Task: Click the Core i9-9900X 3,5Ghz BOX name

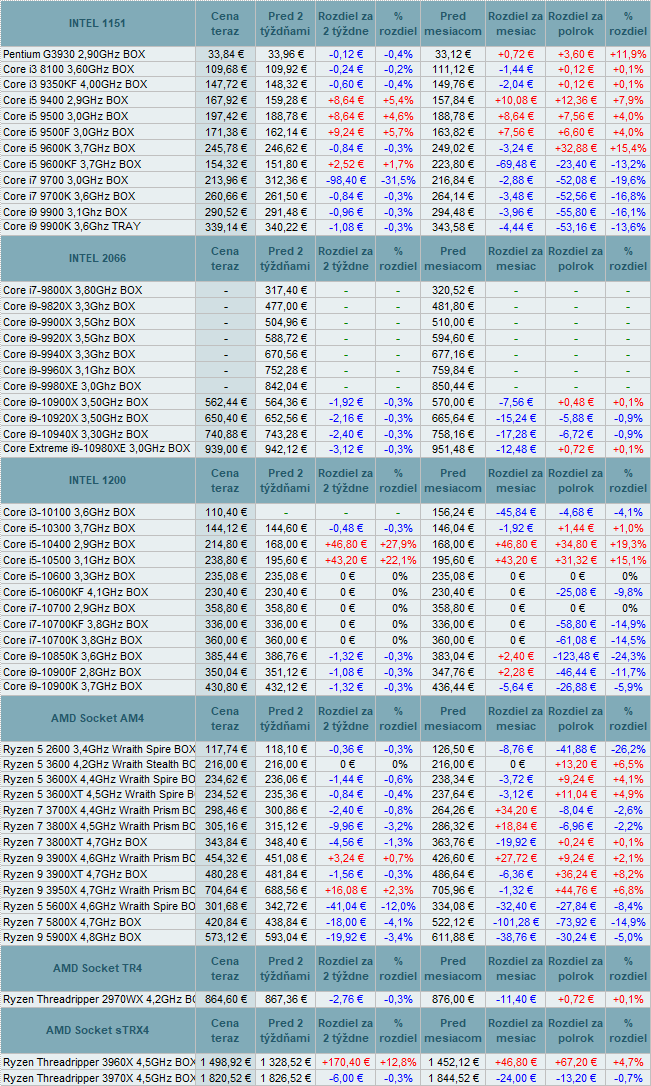Action: tap(69, 322)
